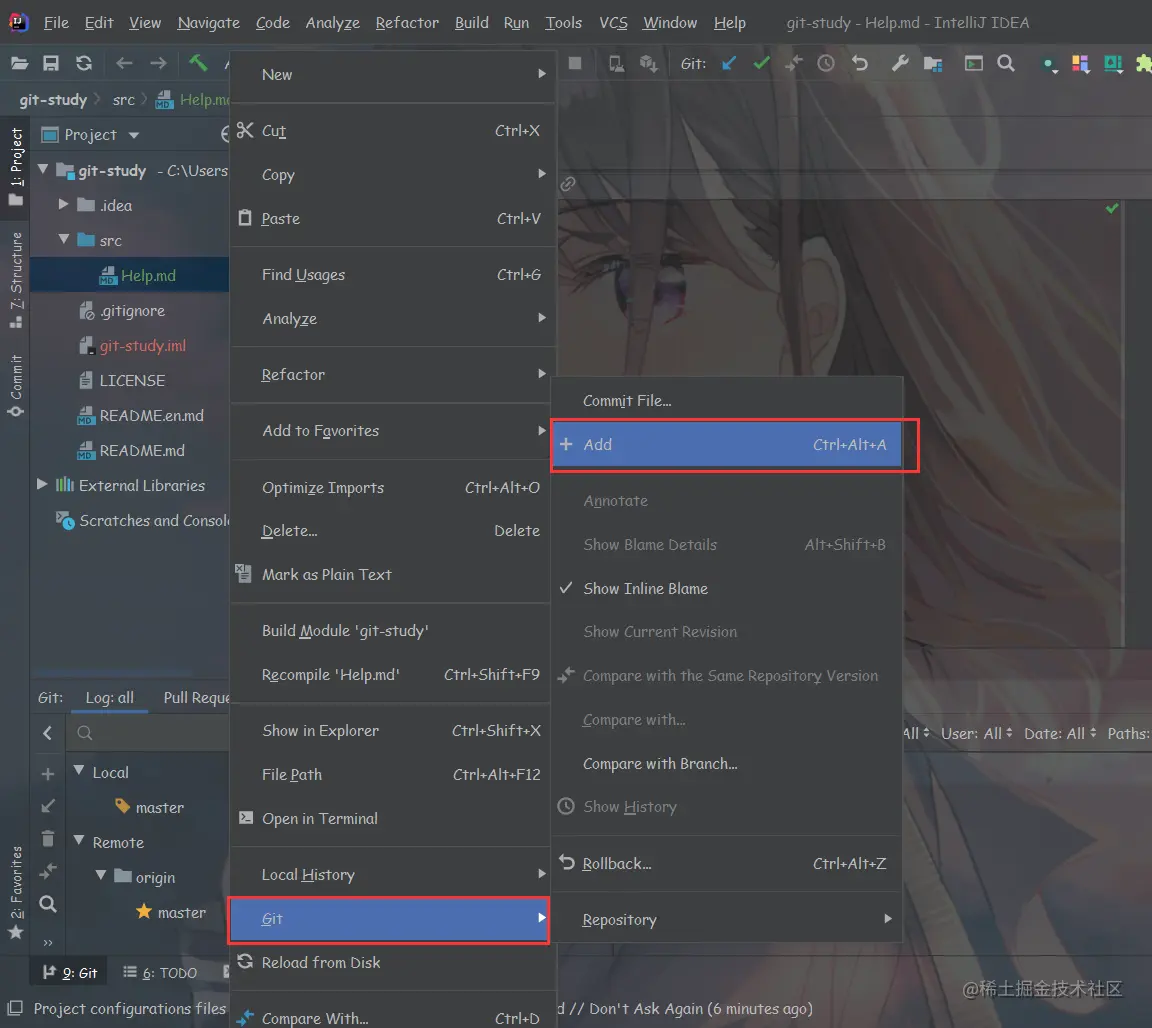Click the Synchronize refresh toolbar icon
Screen dimensions: 1152x1028
click(x=84, y=64)
